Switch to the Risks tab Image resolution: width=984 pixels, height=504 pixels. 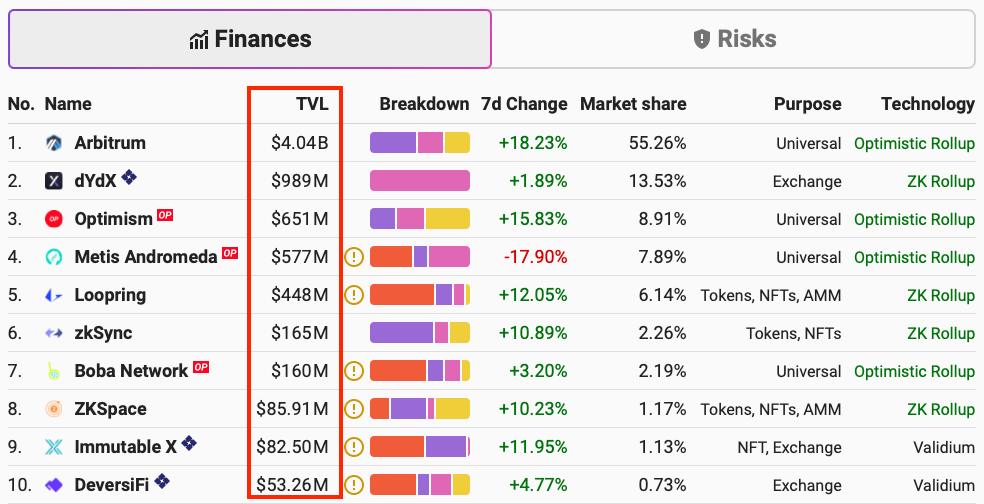pos(734,39)
